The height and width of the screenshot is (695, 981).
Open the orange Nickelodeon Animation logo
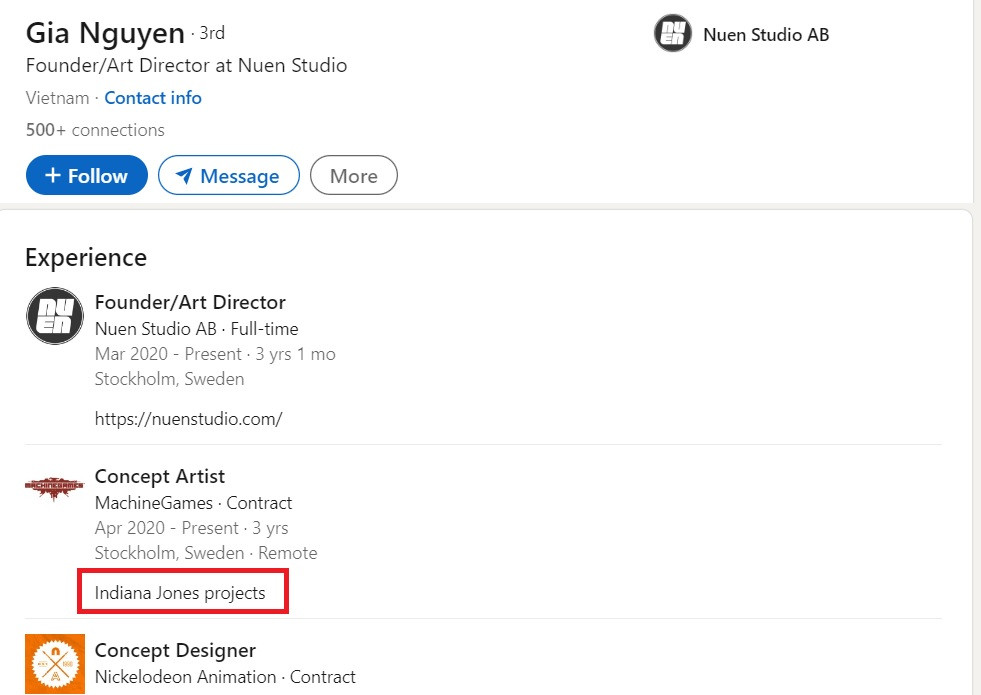tap(55, 664)
